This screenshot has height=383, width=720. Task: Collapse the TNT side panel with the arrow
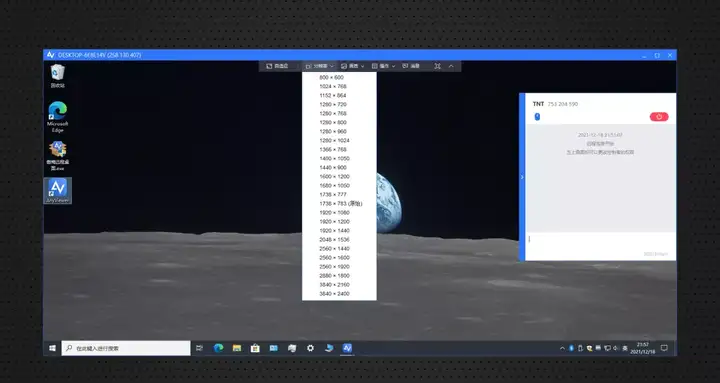(x=522, y=177)
